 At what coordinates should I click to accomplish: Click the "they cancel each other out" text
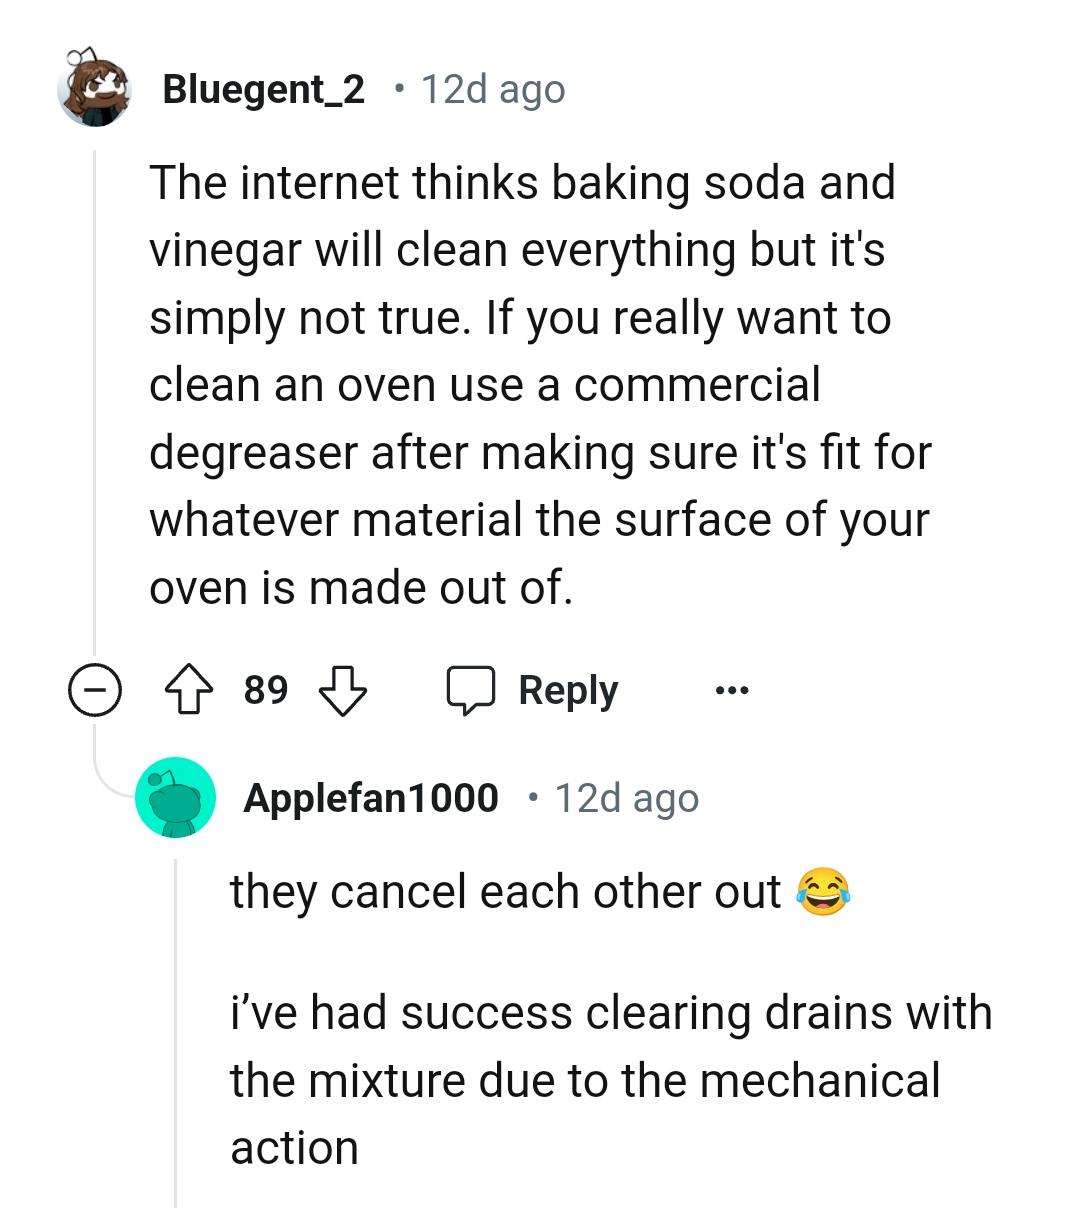click(505, 892)
